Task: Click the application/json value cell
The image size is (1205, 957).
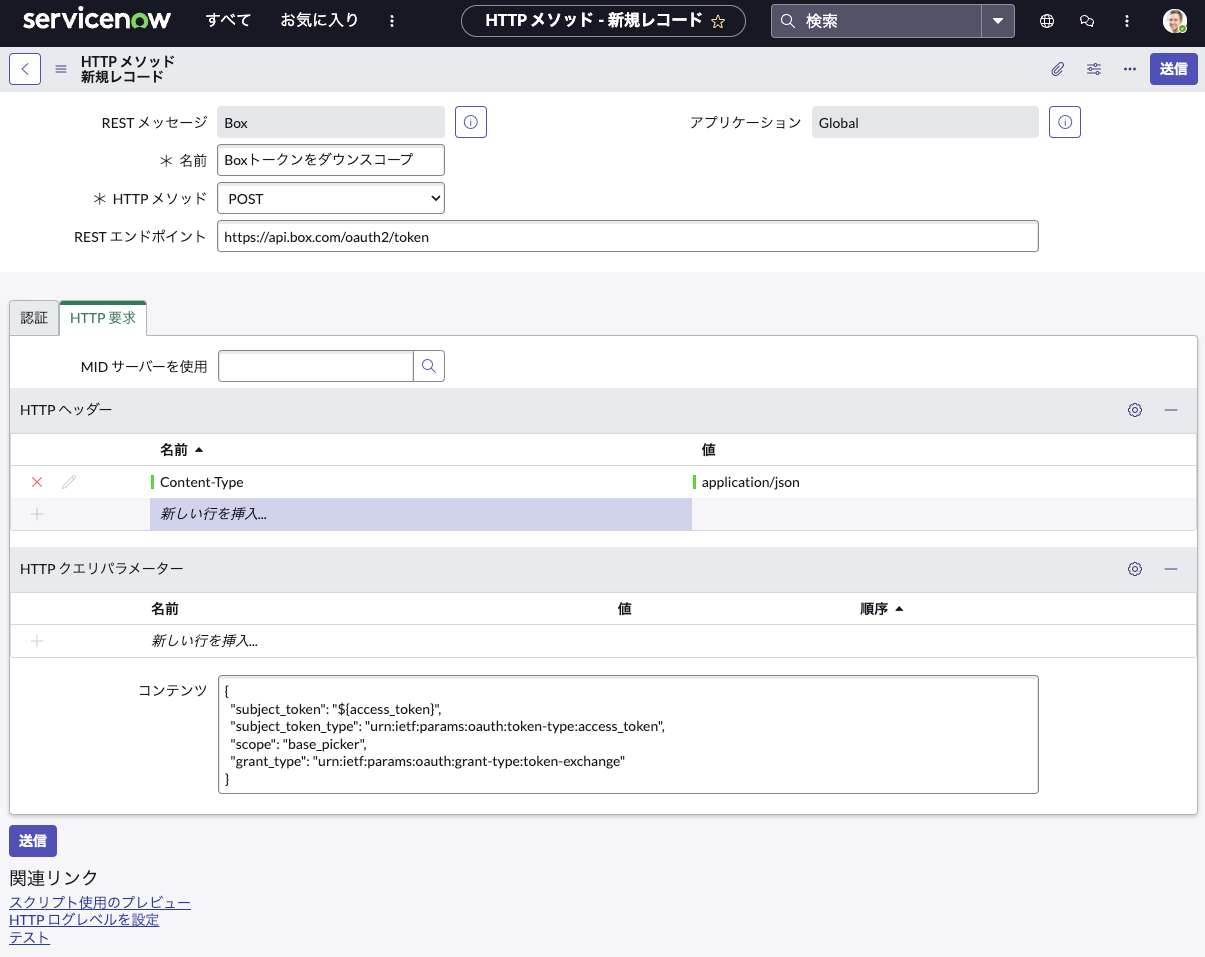Action: 944,482
